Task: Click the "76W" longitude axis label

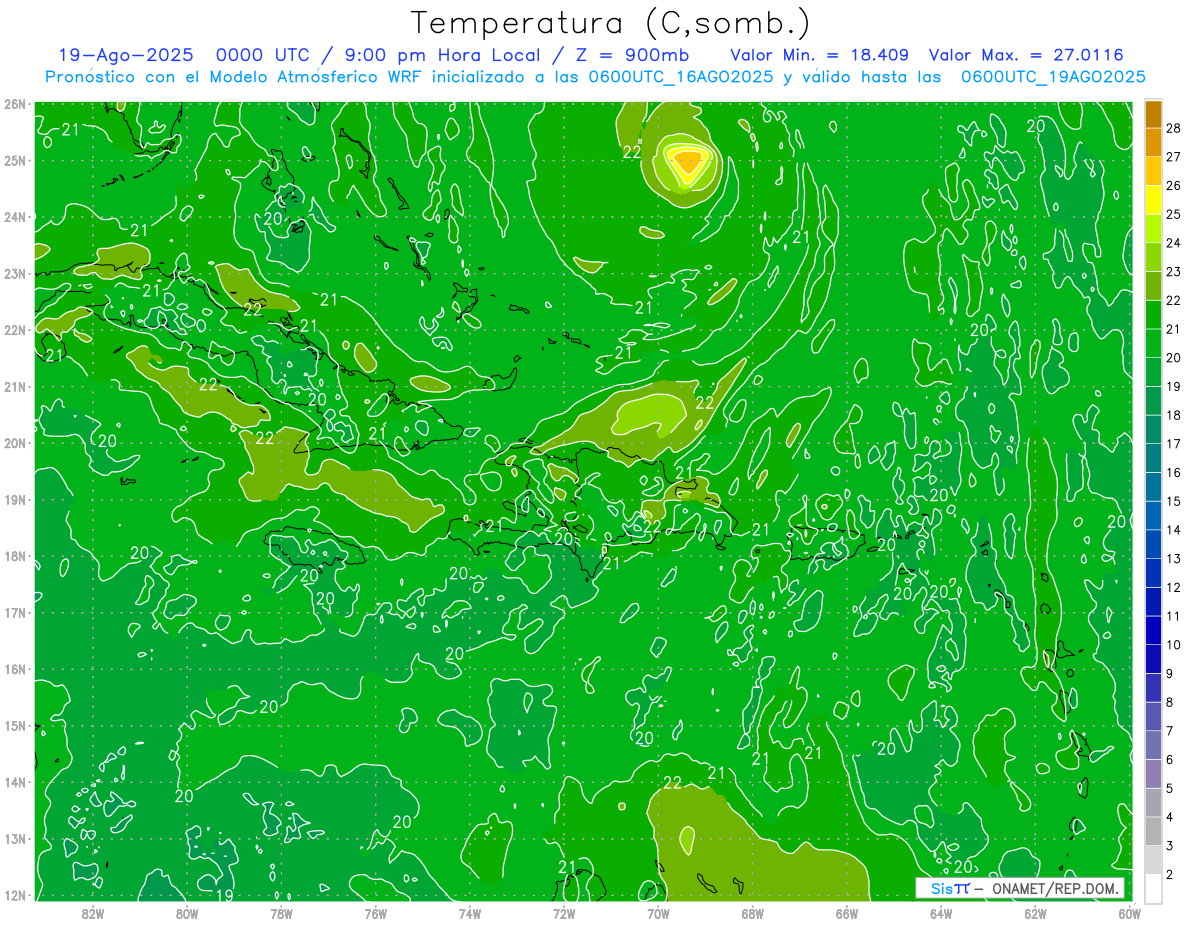Action: (x=376, y=913)
